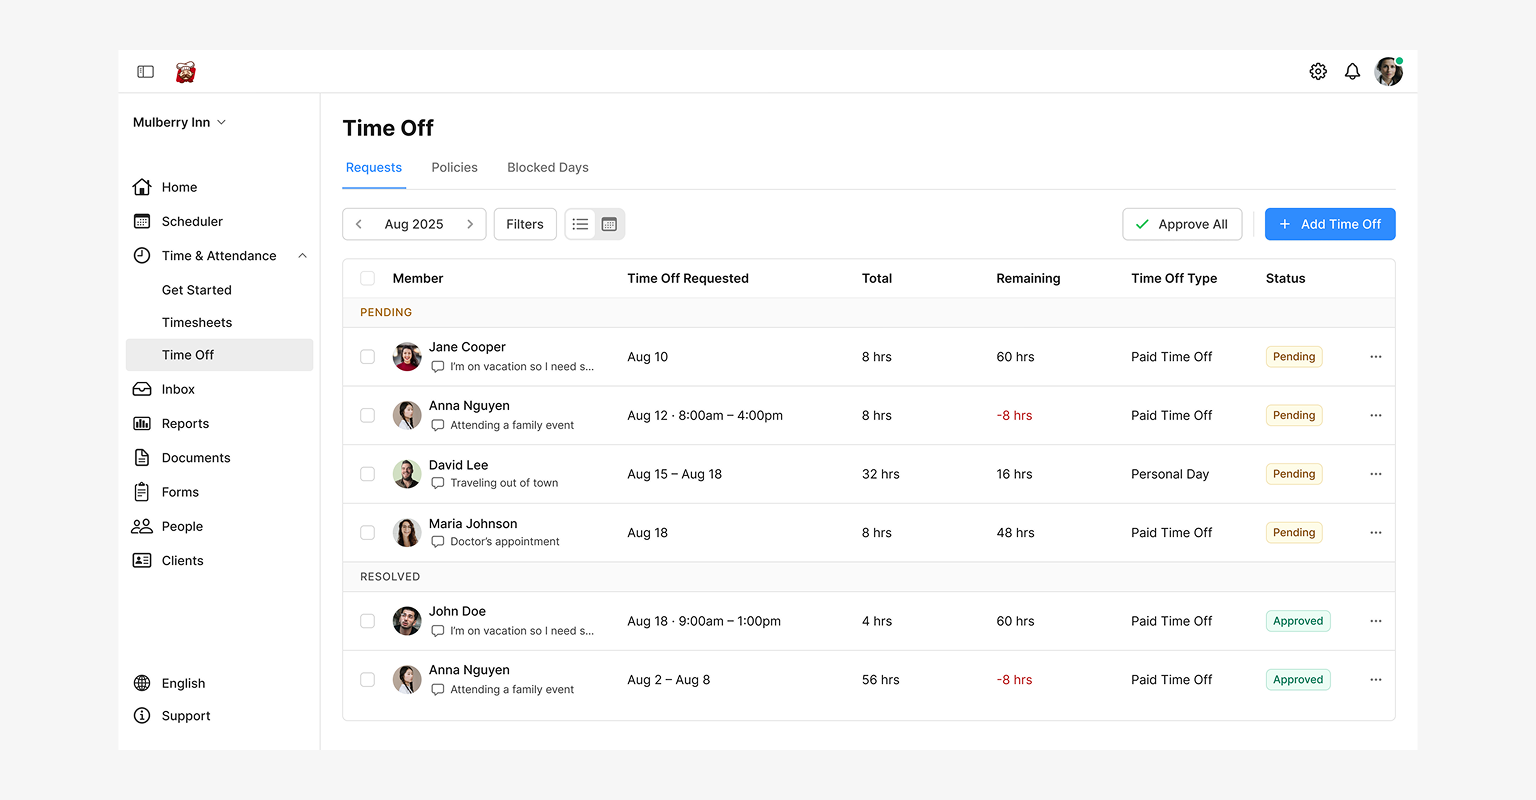
Task: Switch to the Blocked Days tab
Action: click(548, 167)
